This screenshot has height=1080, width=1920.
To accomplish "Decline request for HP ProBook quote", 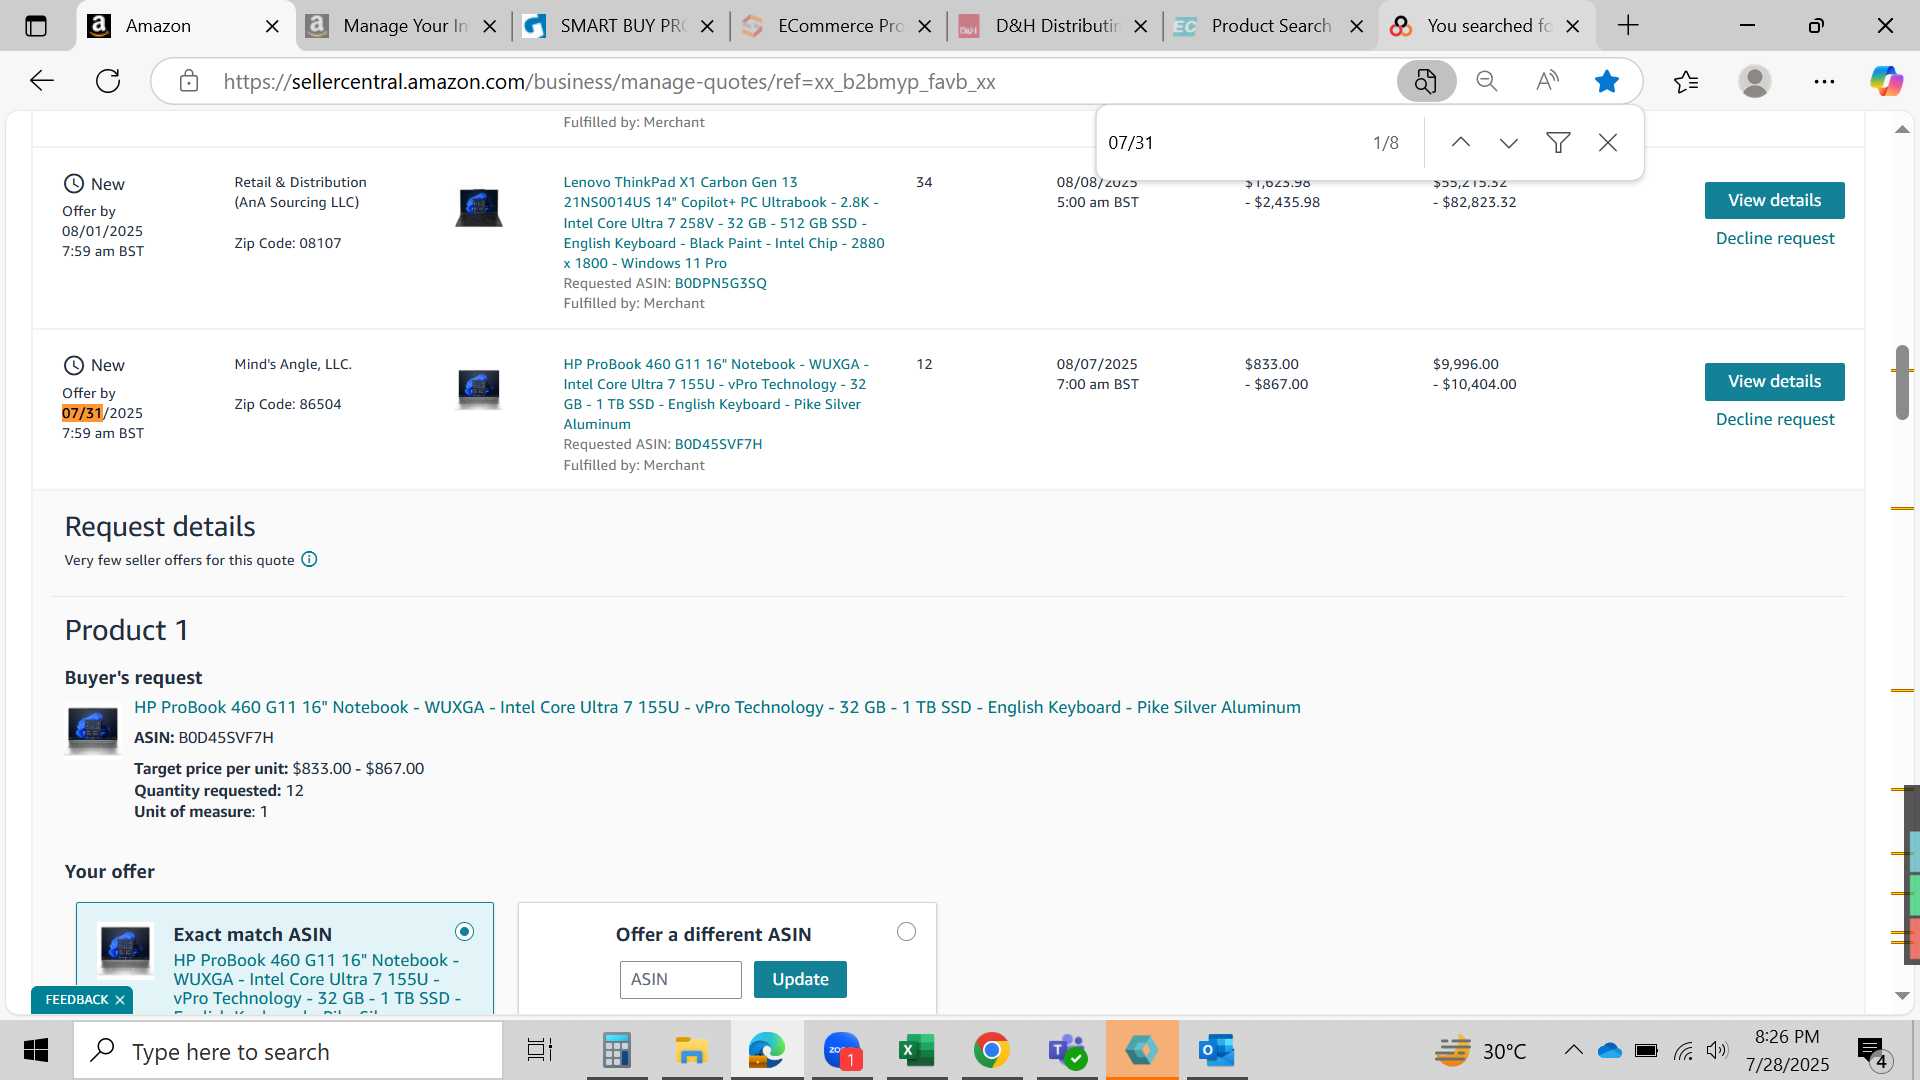I will click(1775, 419).
